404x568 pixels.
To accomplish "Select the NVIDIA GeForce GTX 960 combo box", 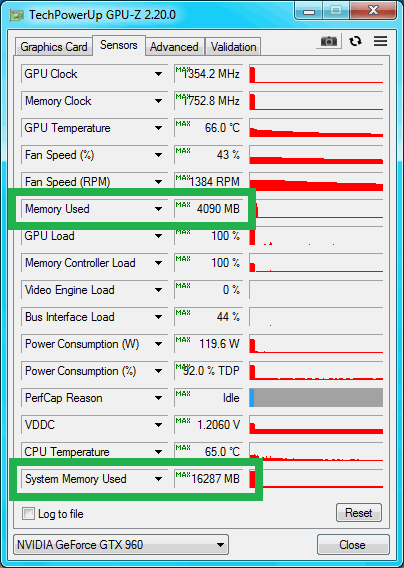I will coord(121,544).
